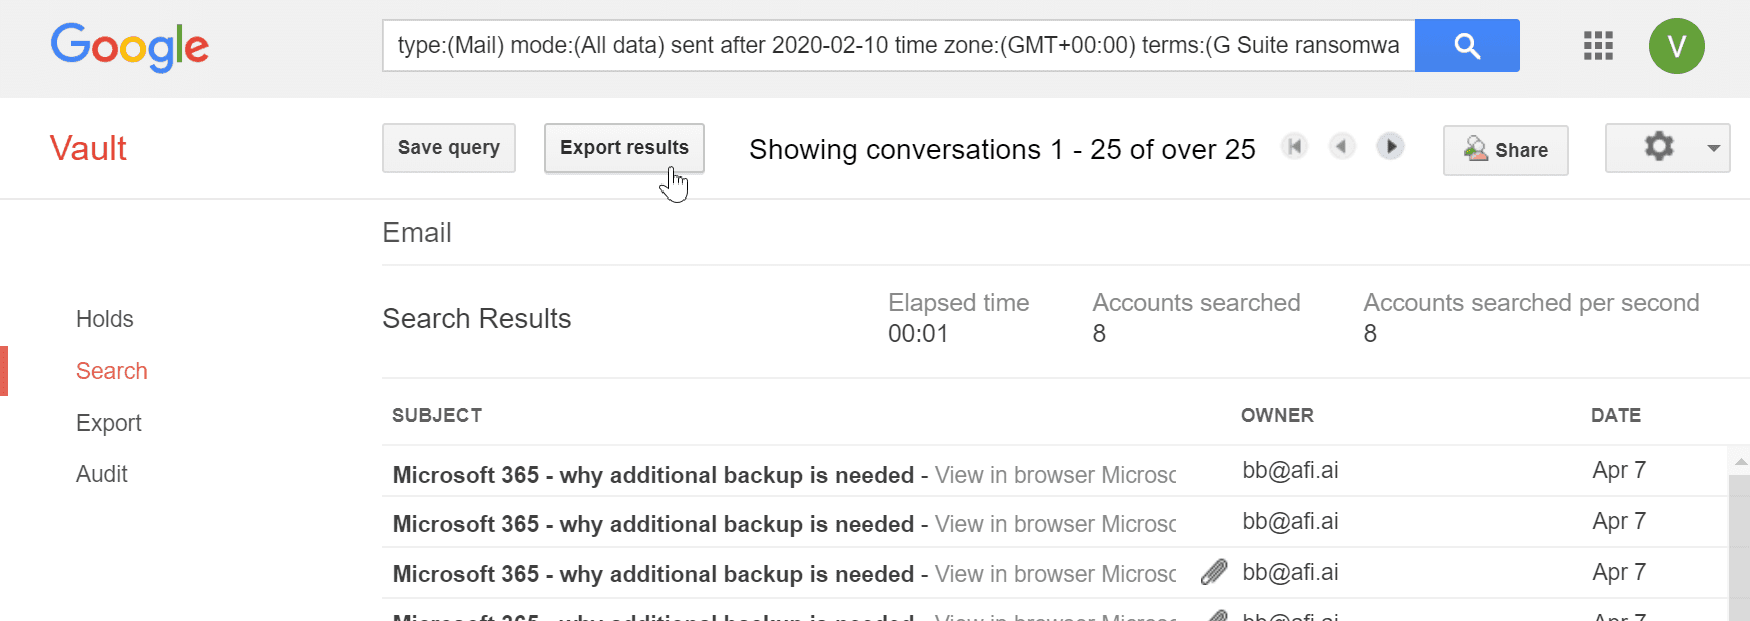1750x621 pixels.
Task: Click the results list scrollbar up arrow
Action: [x=1740, y=461]
